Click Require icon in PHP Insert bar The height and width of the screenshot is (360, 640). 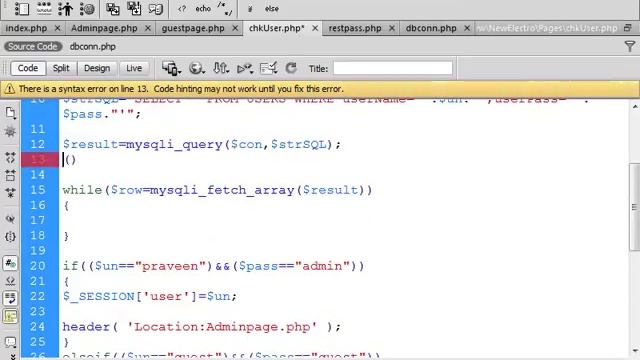tap(134, 9)
